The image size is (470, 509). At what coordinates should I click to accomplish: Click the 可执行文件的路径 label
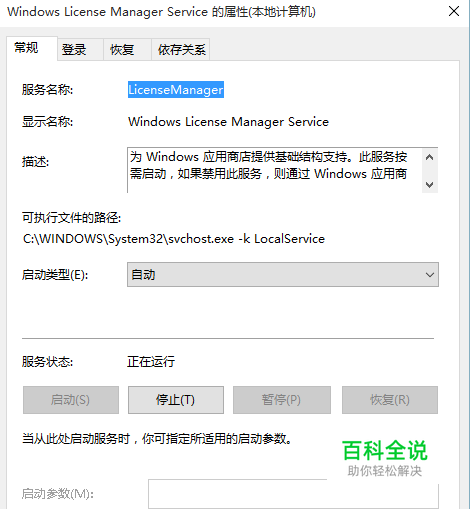pyautogui.click(x=71, y=218)
